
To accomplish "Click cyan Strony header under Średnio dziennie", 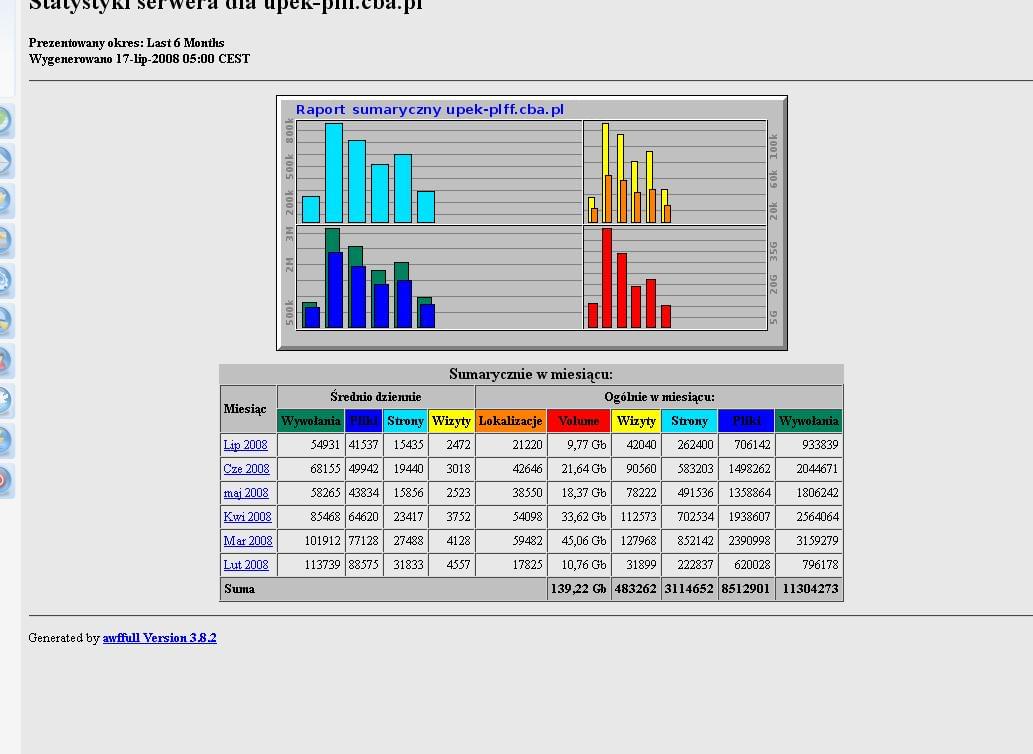I will coord(405,421).
